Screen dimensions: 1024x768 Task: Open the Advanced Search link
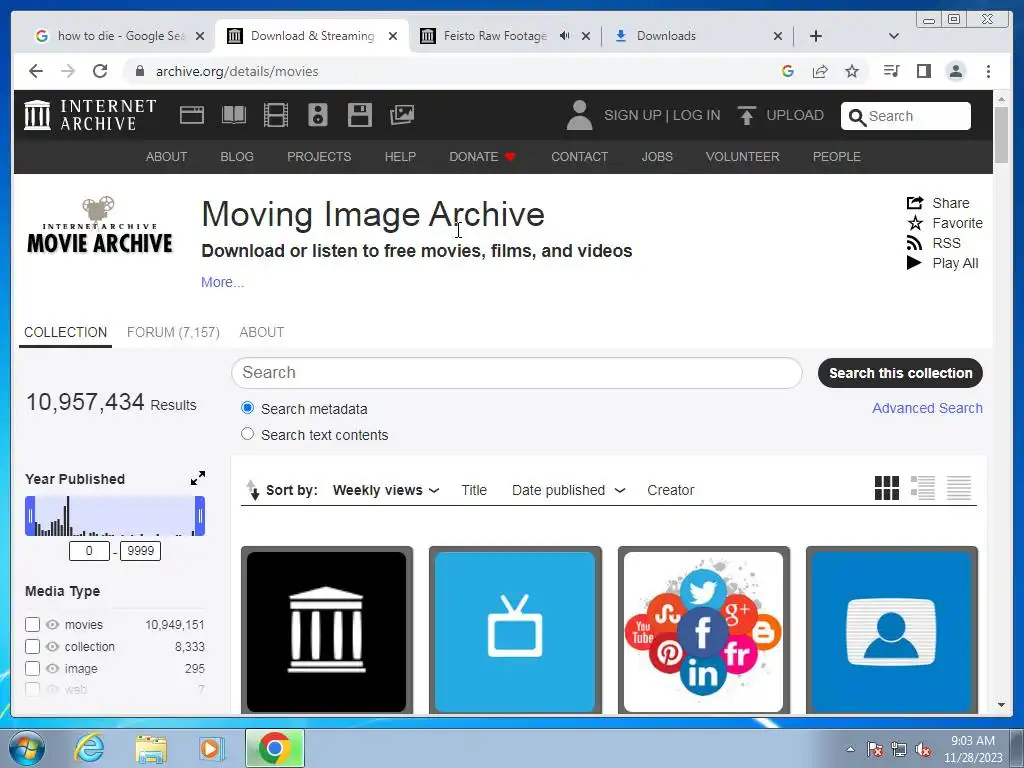click(x=927, y=408)
